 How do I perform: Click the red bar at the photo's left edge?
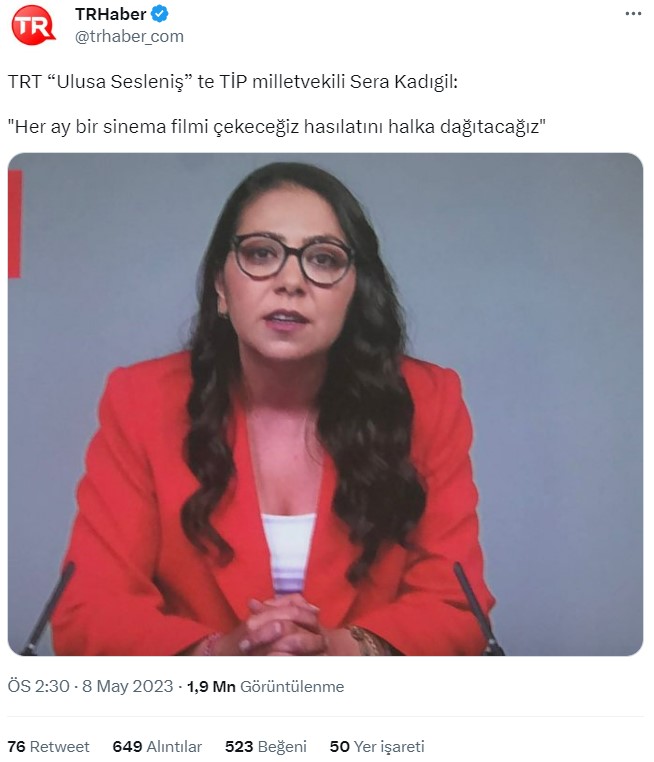pos(15,224)
